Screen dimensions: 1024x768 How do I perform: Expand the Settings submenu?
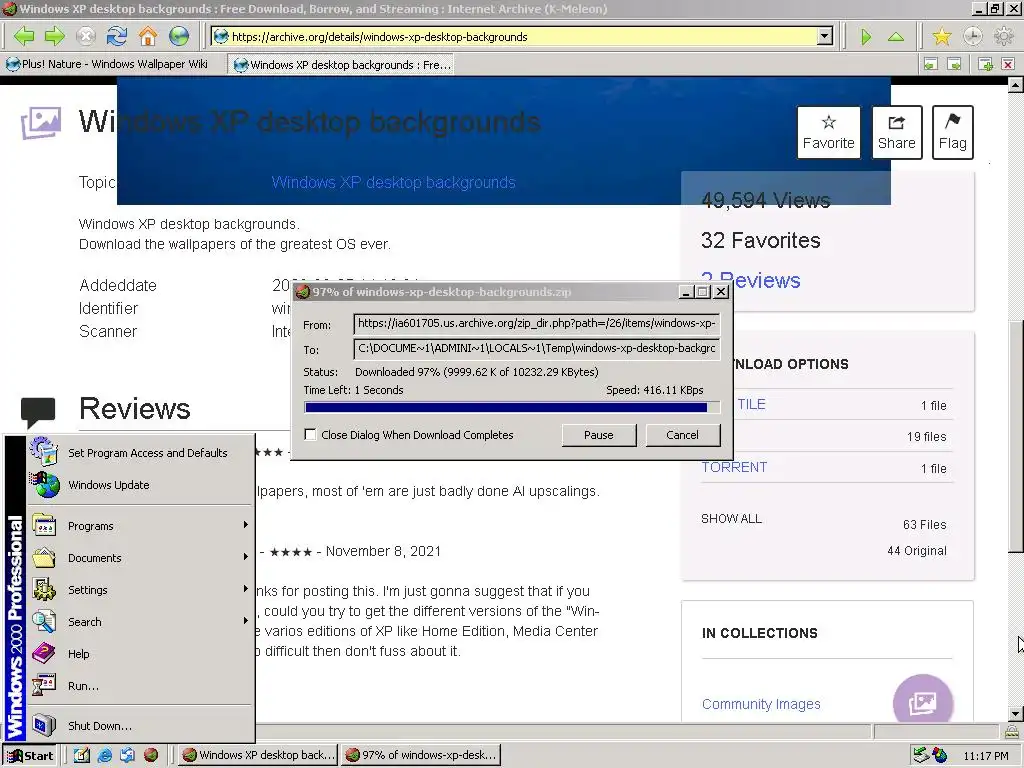(x=140, y=590)
